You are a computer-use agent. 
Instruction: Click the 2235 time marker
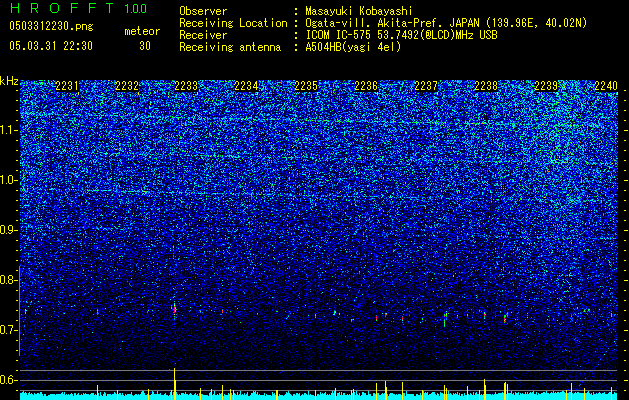(x=306, y=86)
